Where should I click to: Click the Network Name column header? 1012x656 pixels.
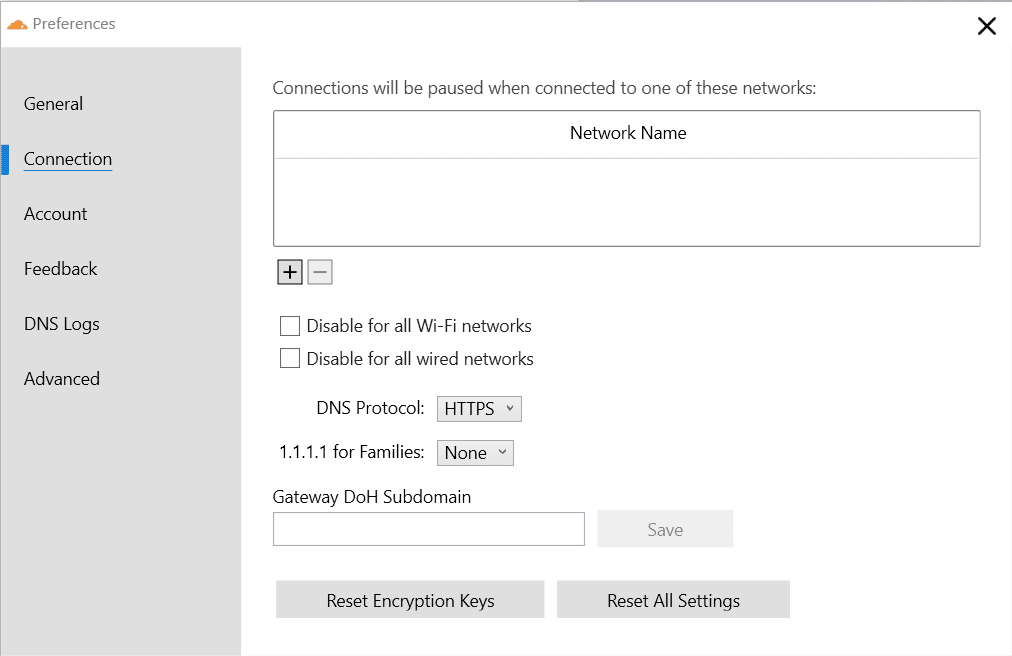[627, 133]
